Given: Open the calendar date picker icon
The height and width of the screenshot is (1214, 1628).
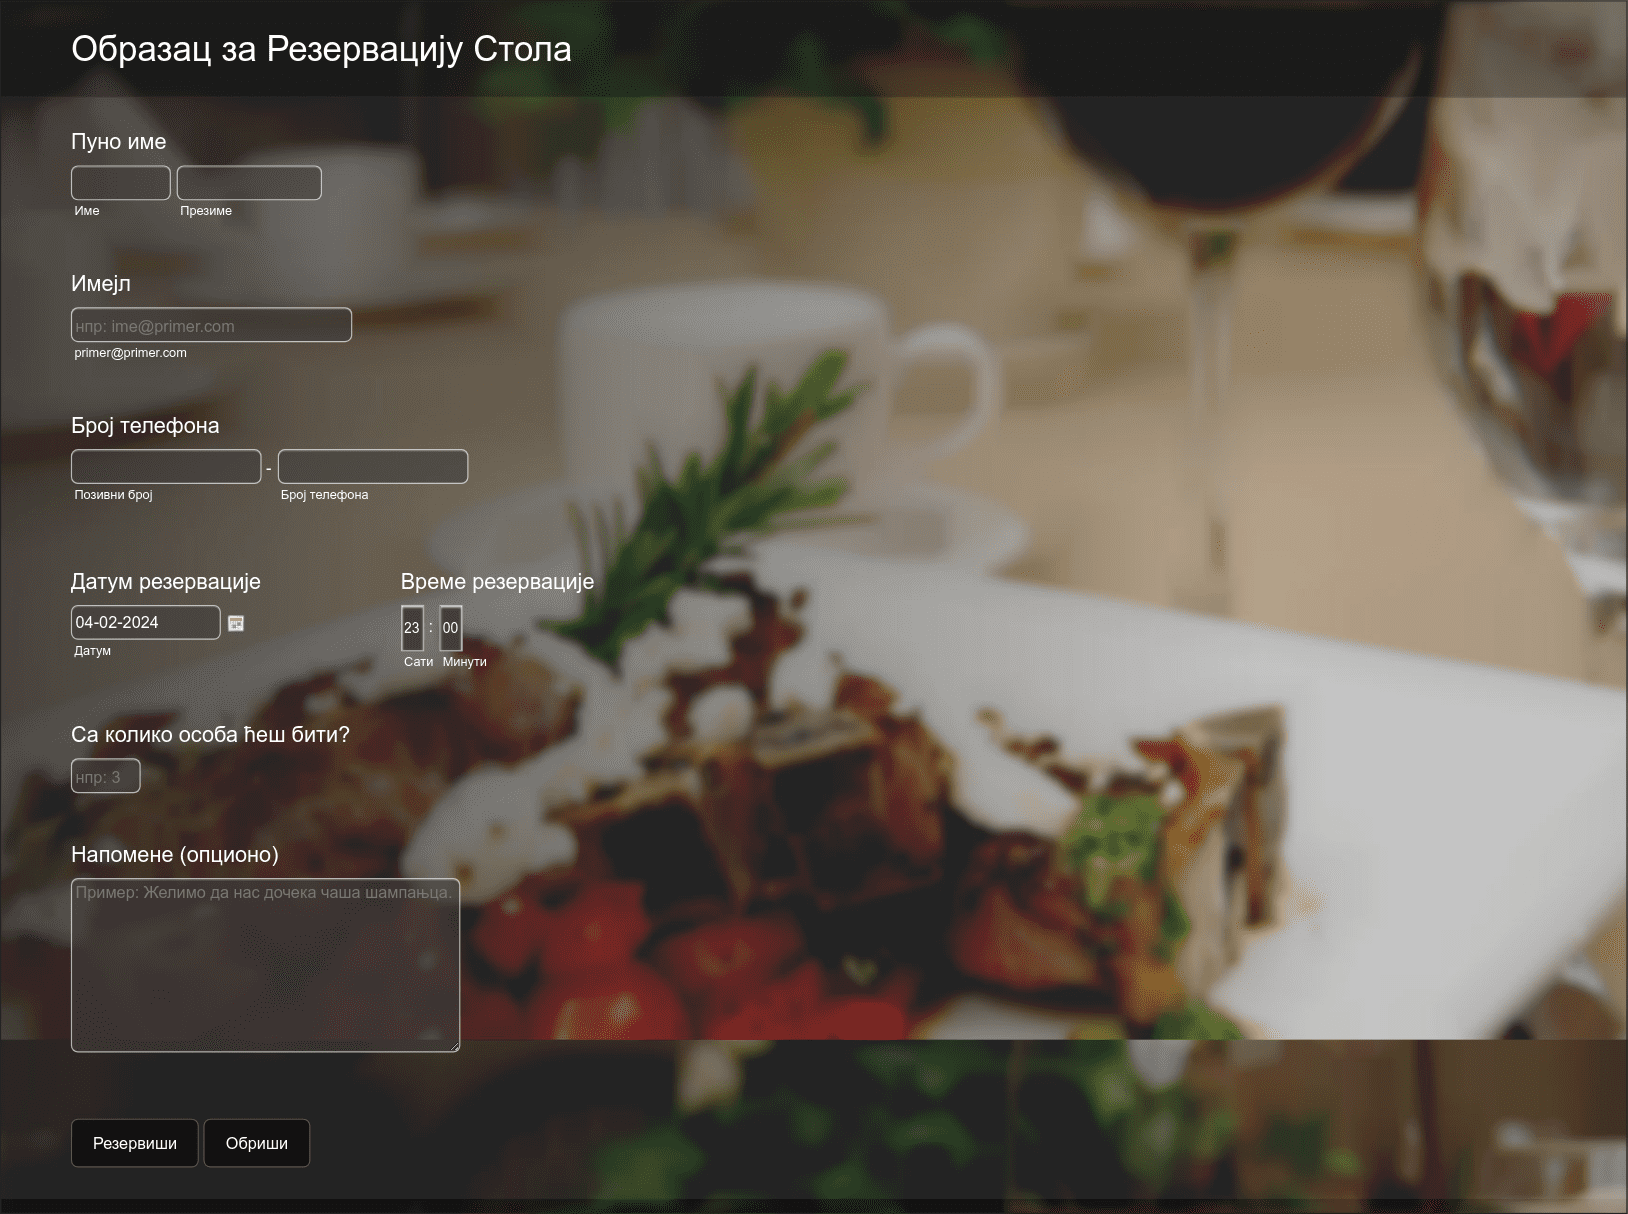Looking at the screenshot, I should (x=236, y=623).
